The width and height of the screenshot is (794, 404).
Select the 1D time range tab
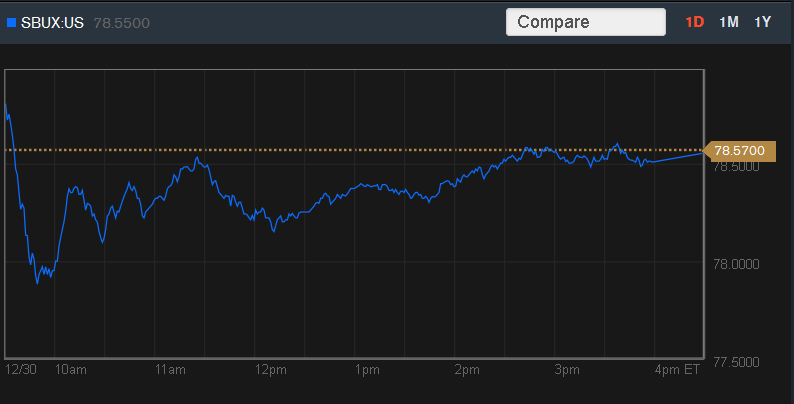pyautogui.click(x=694, y=22)
